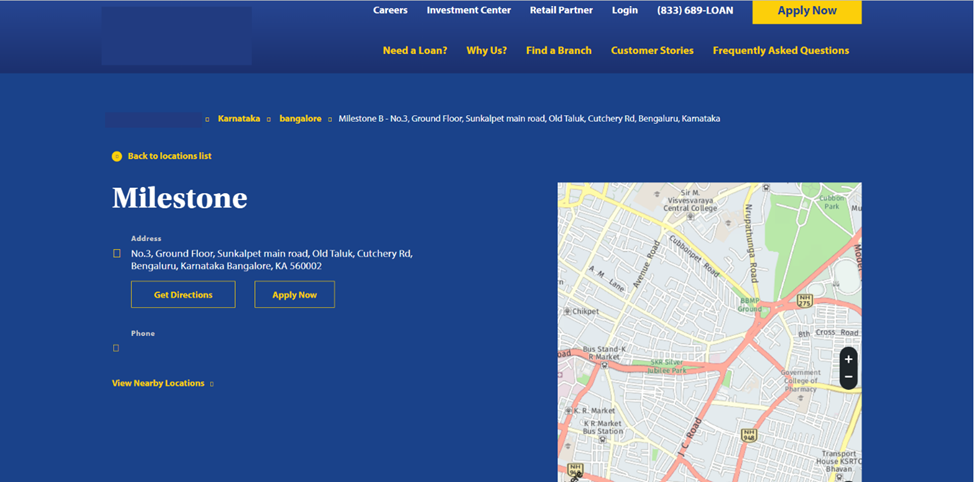The image size is (974, 482).
Task: Click the Karnataka breadcrumb link
Action: coord(239,119)
